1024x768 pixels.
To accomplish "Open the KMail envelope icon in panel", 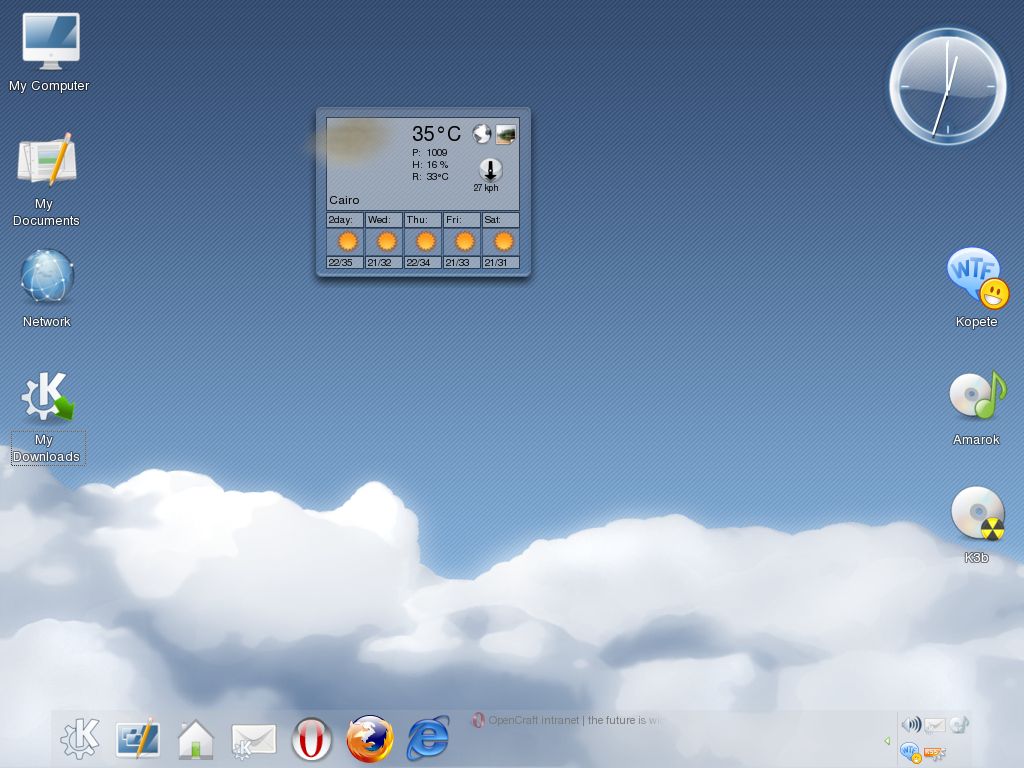I will (x=253, y=741).
